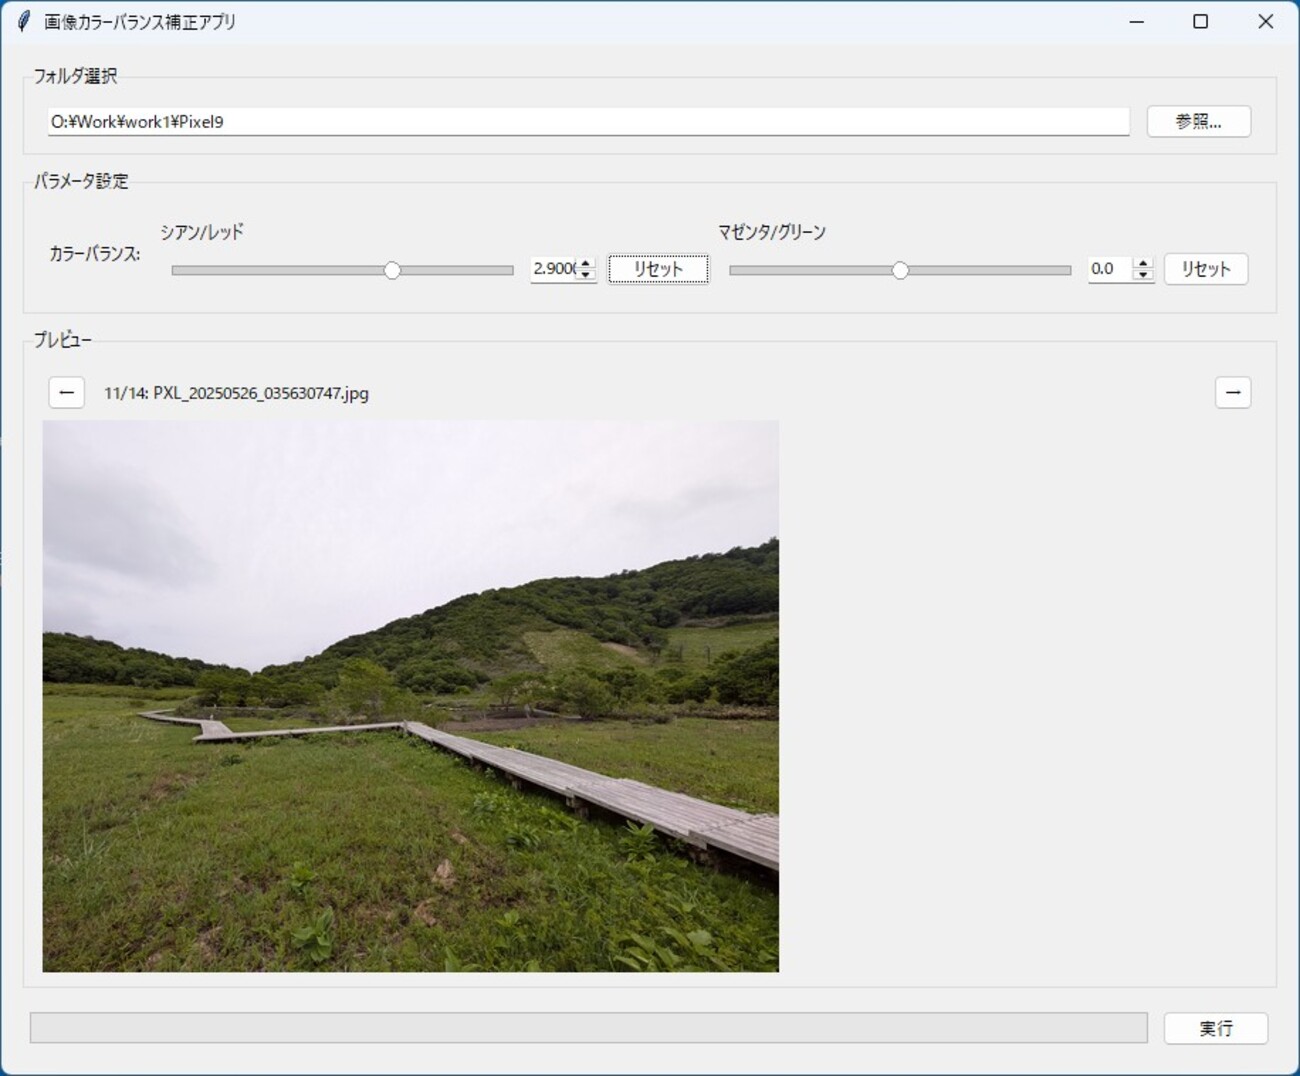Click the プレビュー group label
The width and height of the screenshot is (1300, 1076).
pyautogui.click(x=62, y=340)
